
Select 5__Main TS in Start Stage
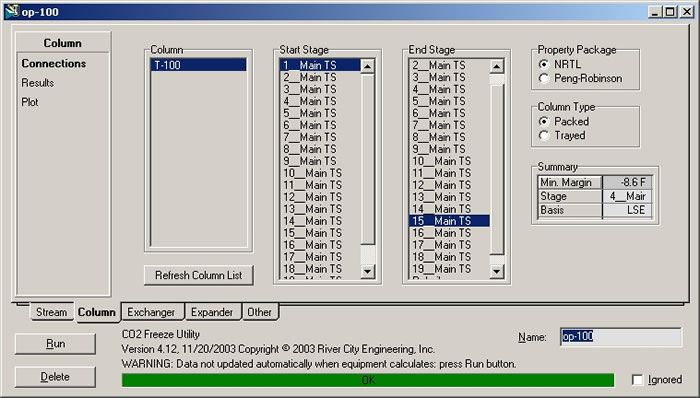point(320,113)
